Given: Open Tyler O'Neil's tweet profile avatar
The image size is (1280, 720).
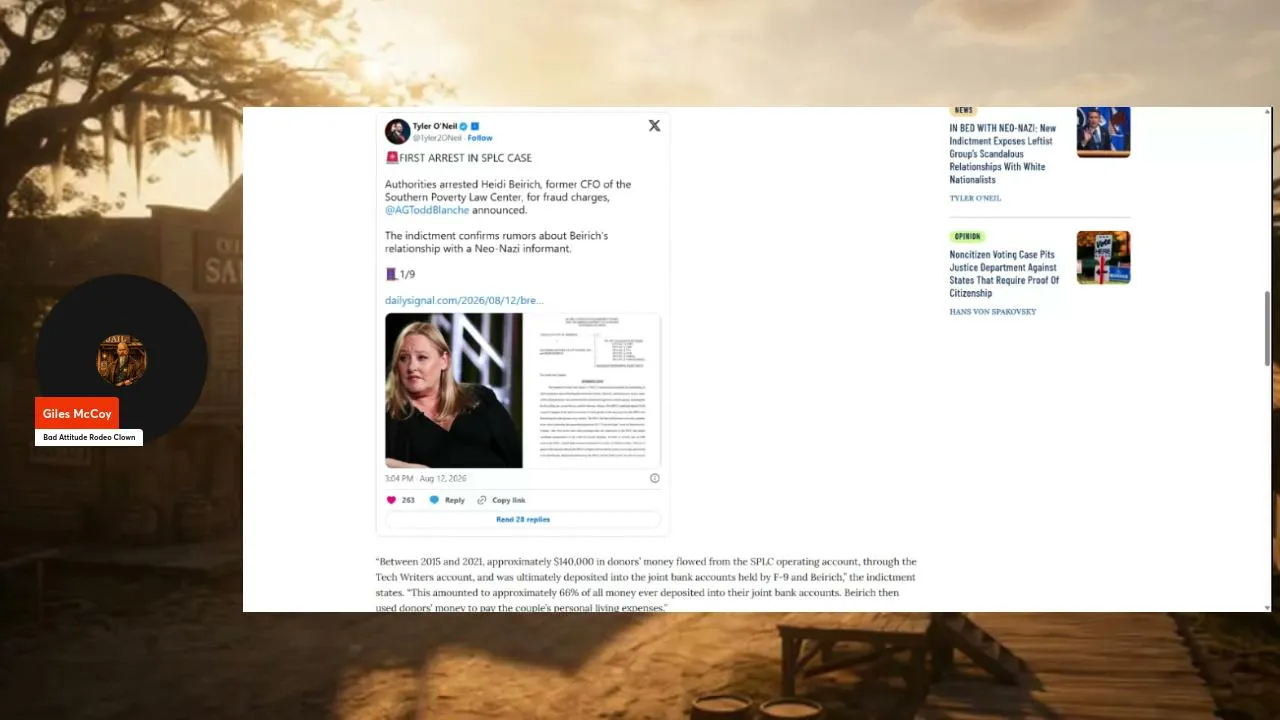Looking at the screenshot, I should (x=397, y=131).
